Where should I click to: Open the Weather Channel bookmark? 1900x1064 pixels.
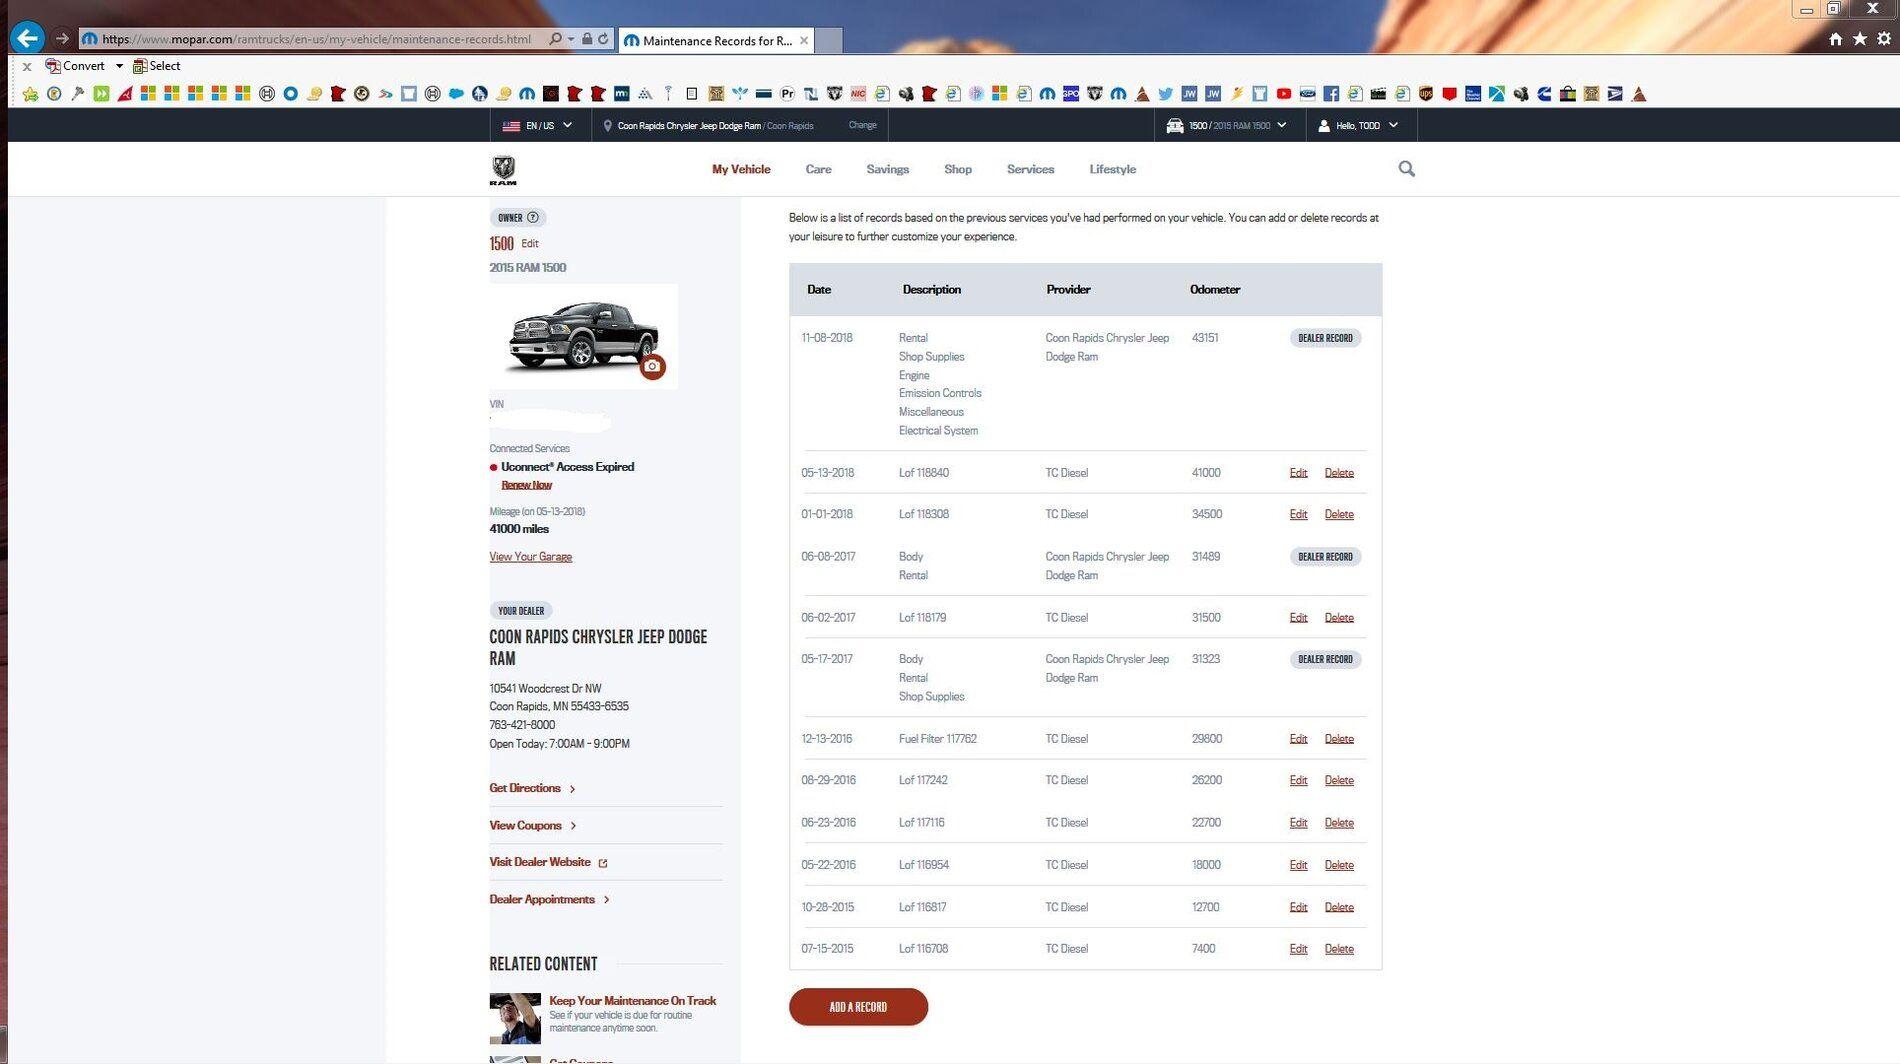[x=1473, y=94]
